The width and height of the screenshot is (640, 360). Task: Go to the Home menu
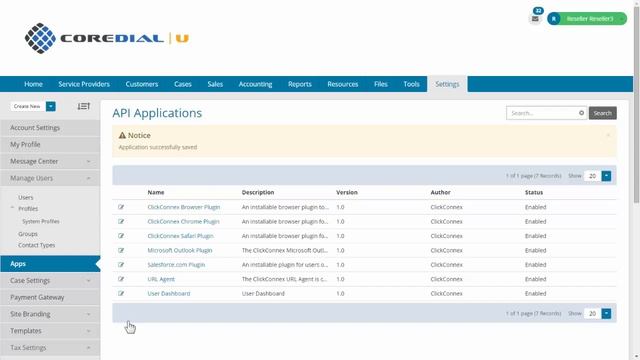pyautogui.click(x=33, y=84)
